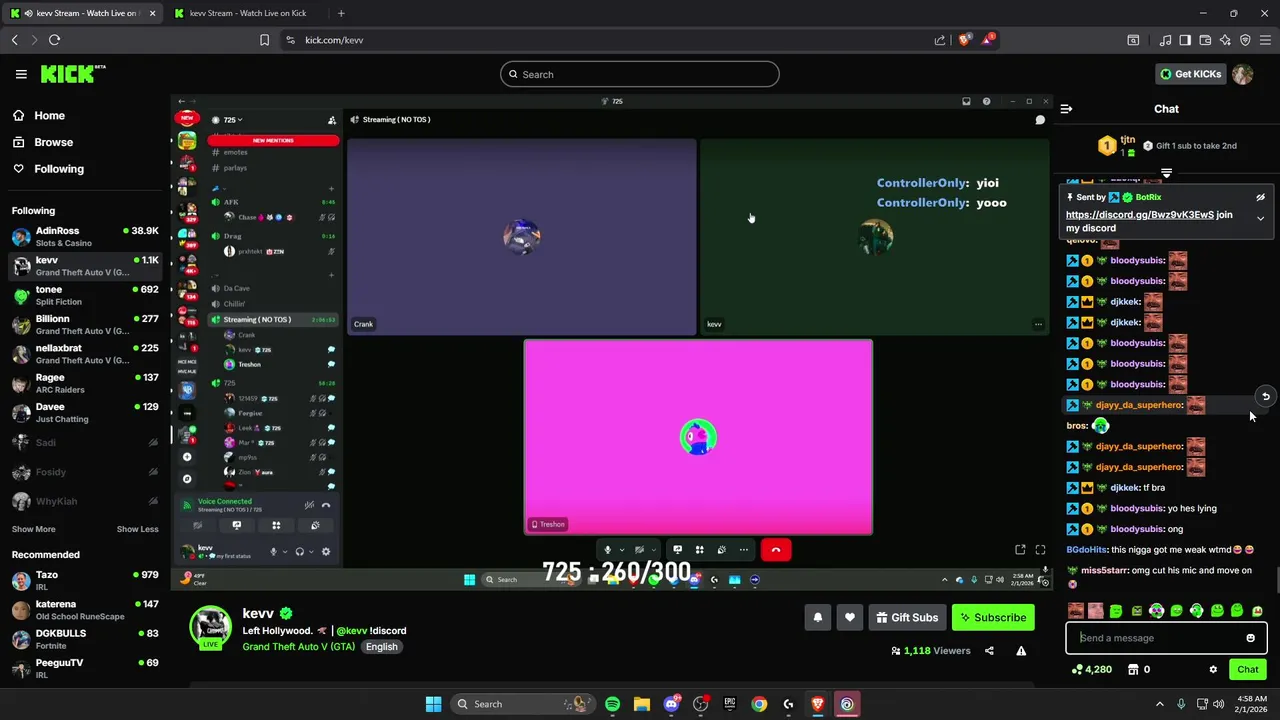Open Brave VPN shield icon

[x=1245, y=40]
